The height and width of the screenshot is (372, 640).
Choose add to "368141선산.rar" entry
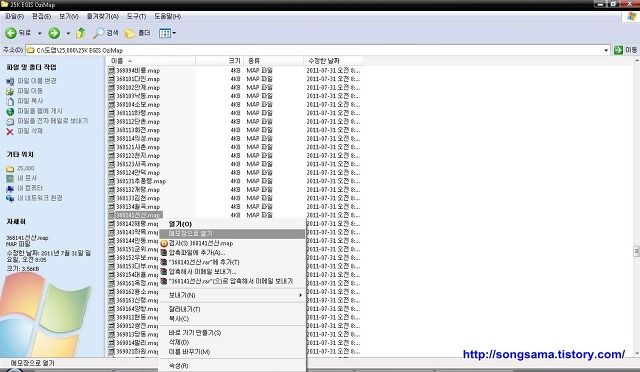pos(232,262)
